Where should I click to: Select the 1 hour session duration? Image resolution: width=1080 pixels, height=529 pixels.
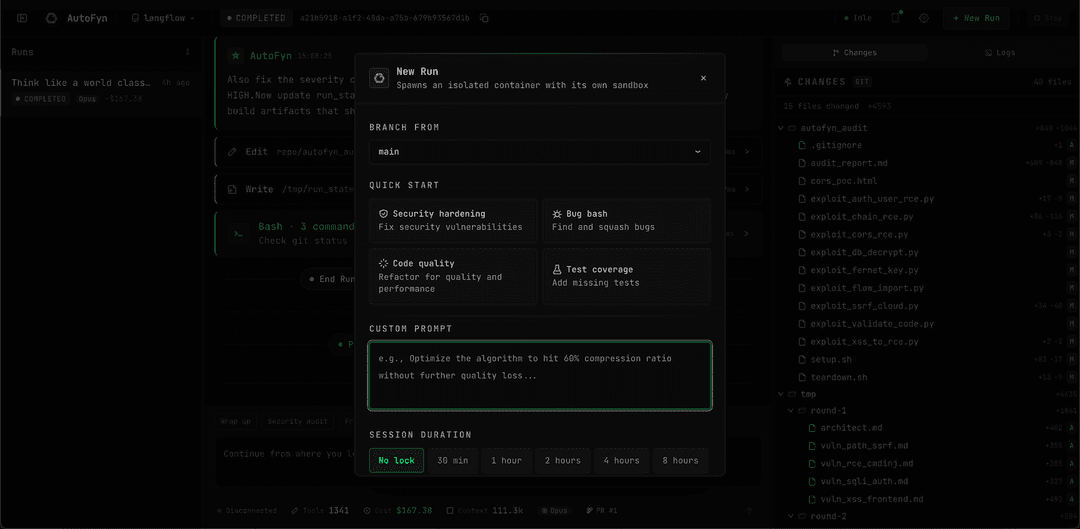pyautogui.click(x=506, y=460)
